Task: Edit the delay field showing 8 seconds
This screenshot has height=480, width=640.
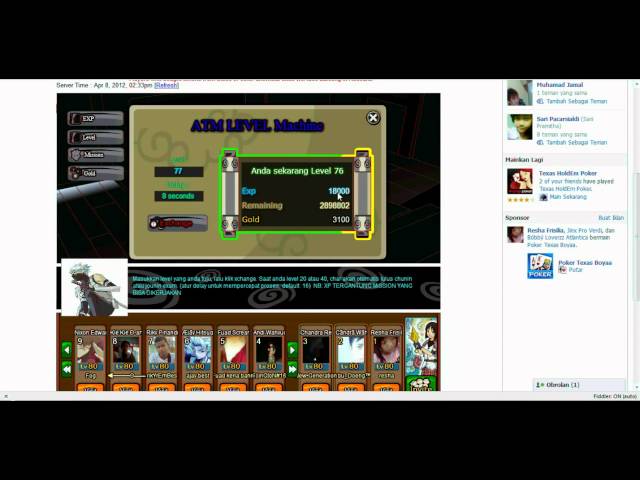Action: [179, 196]
